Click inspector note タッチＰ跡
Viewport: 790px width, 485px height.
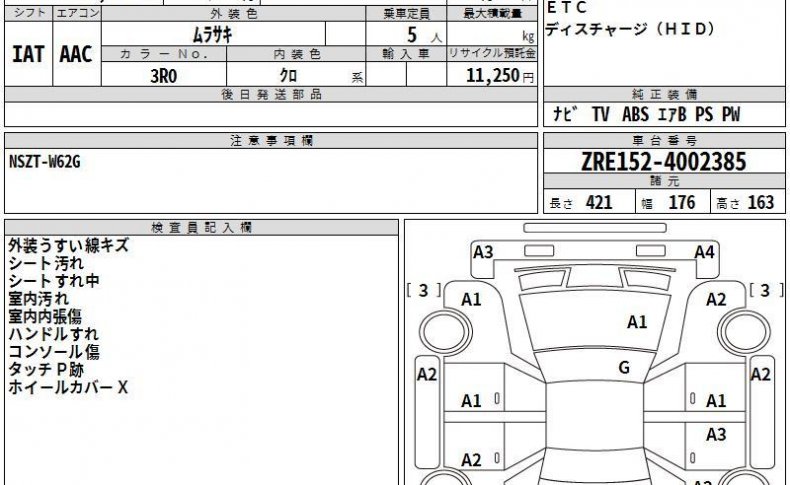46,370
